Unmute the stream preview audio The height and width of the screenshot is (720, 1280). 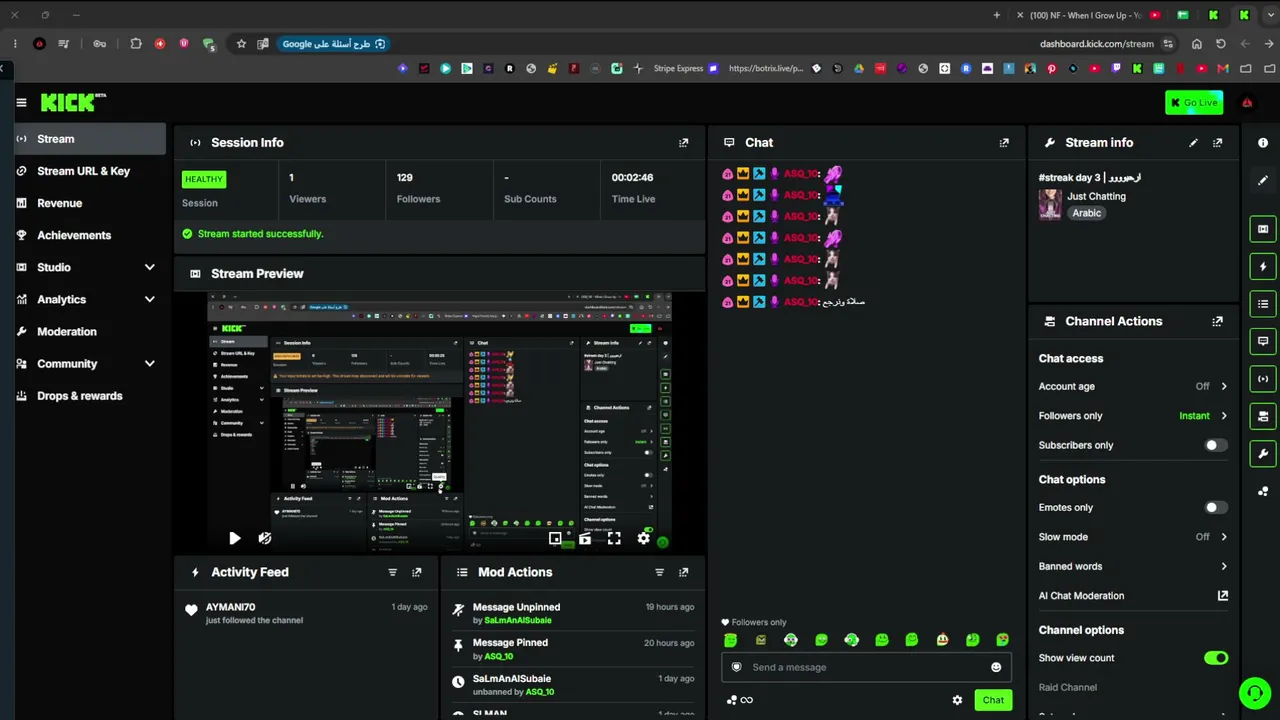pos(264,538)
